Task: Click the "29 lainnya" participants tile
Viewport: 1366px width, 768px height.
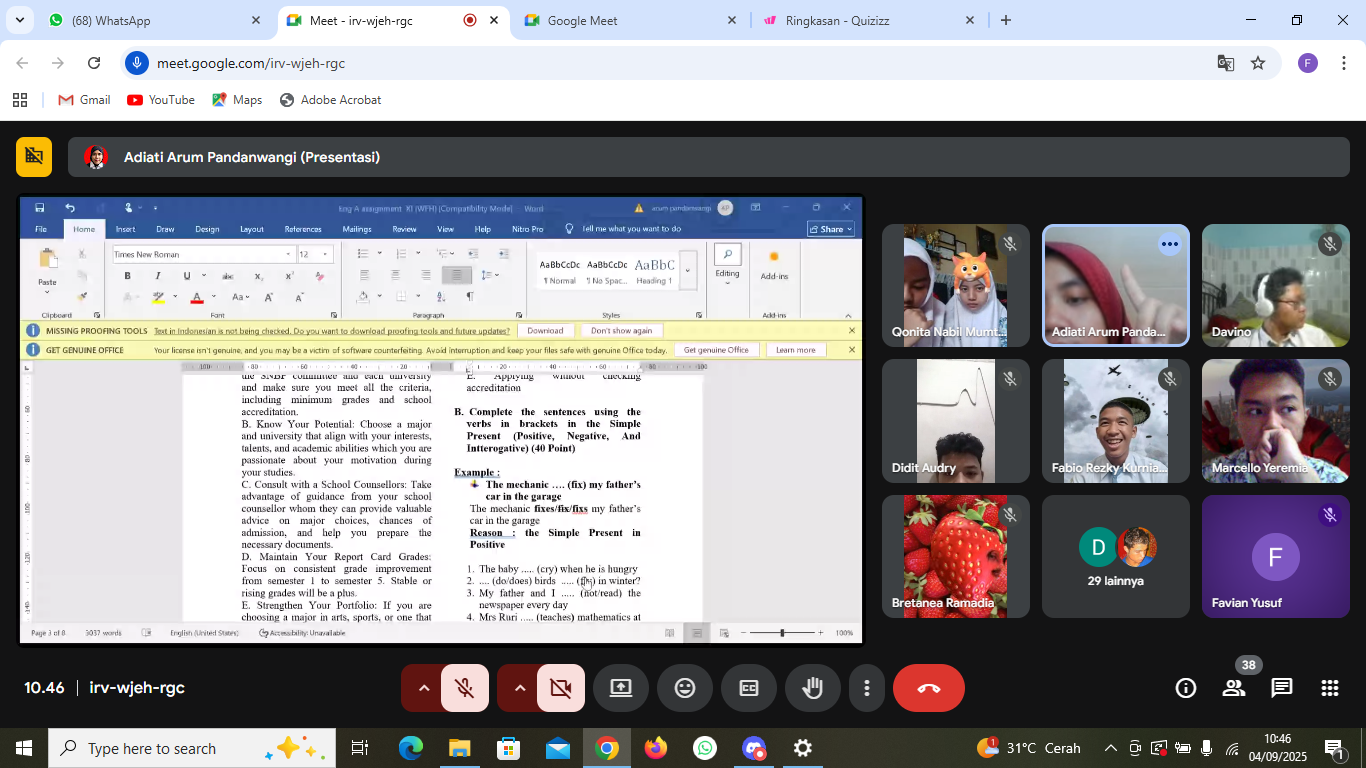Action: [x=1116, y=557]
